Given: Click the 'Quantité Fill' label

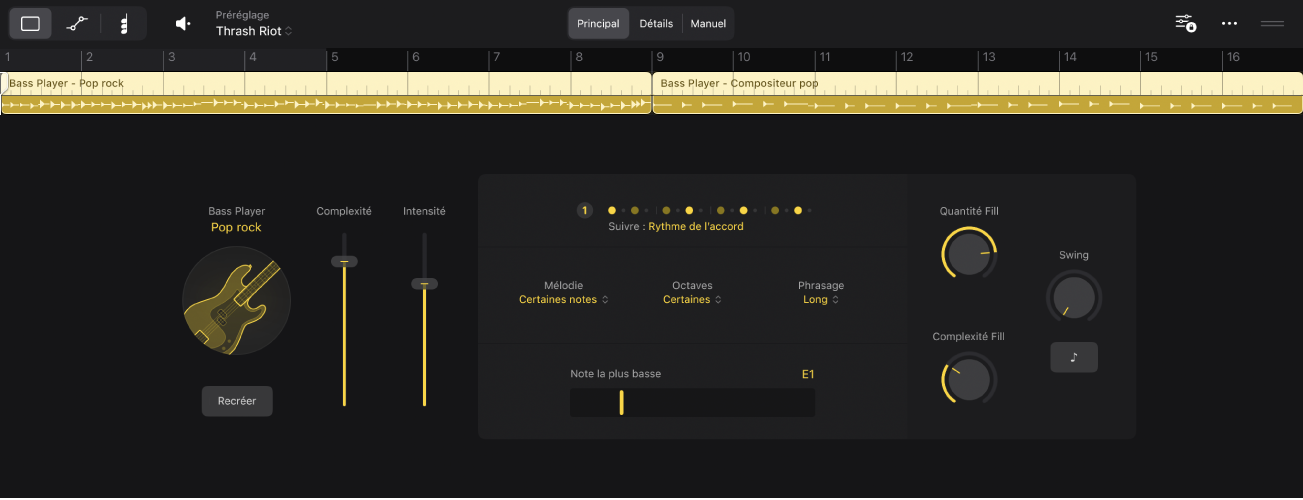Looking at the screenshot, I should (969, 211).
